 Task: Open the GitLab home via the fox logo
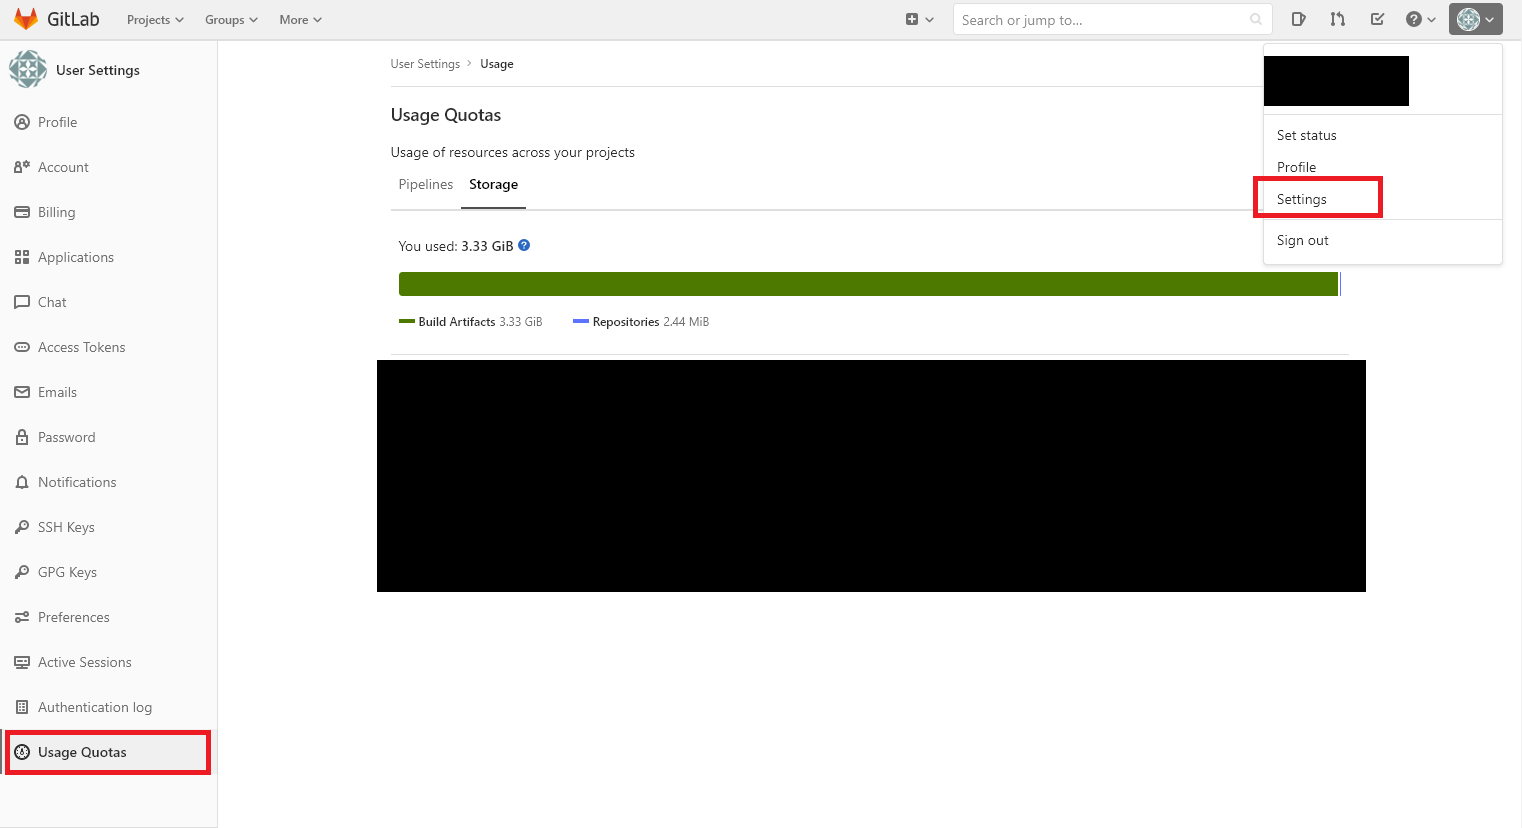click(27, 18)
